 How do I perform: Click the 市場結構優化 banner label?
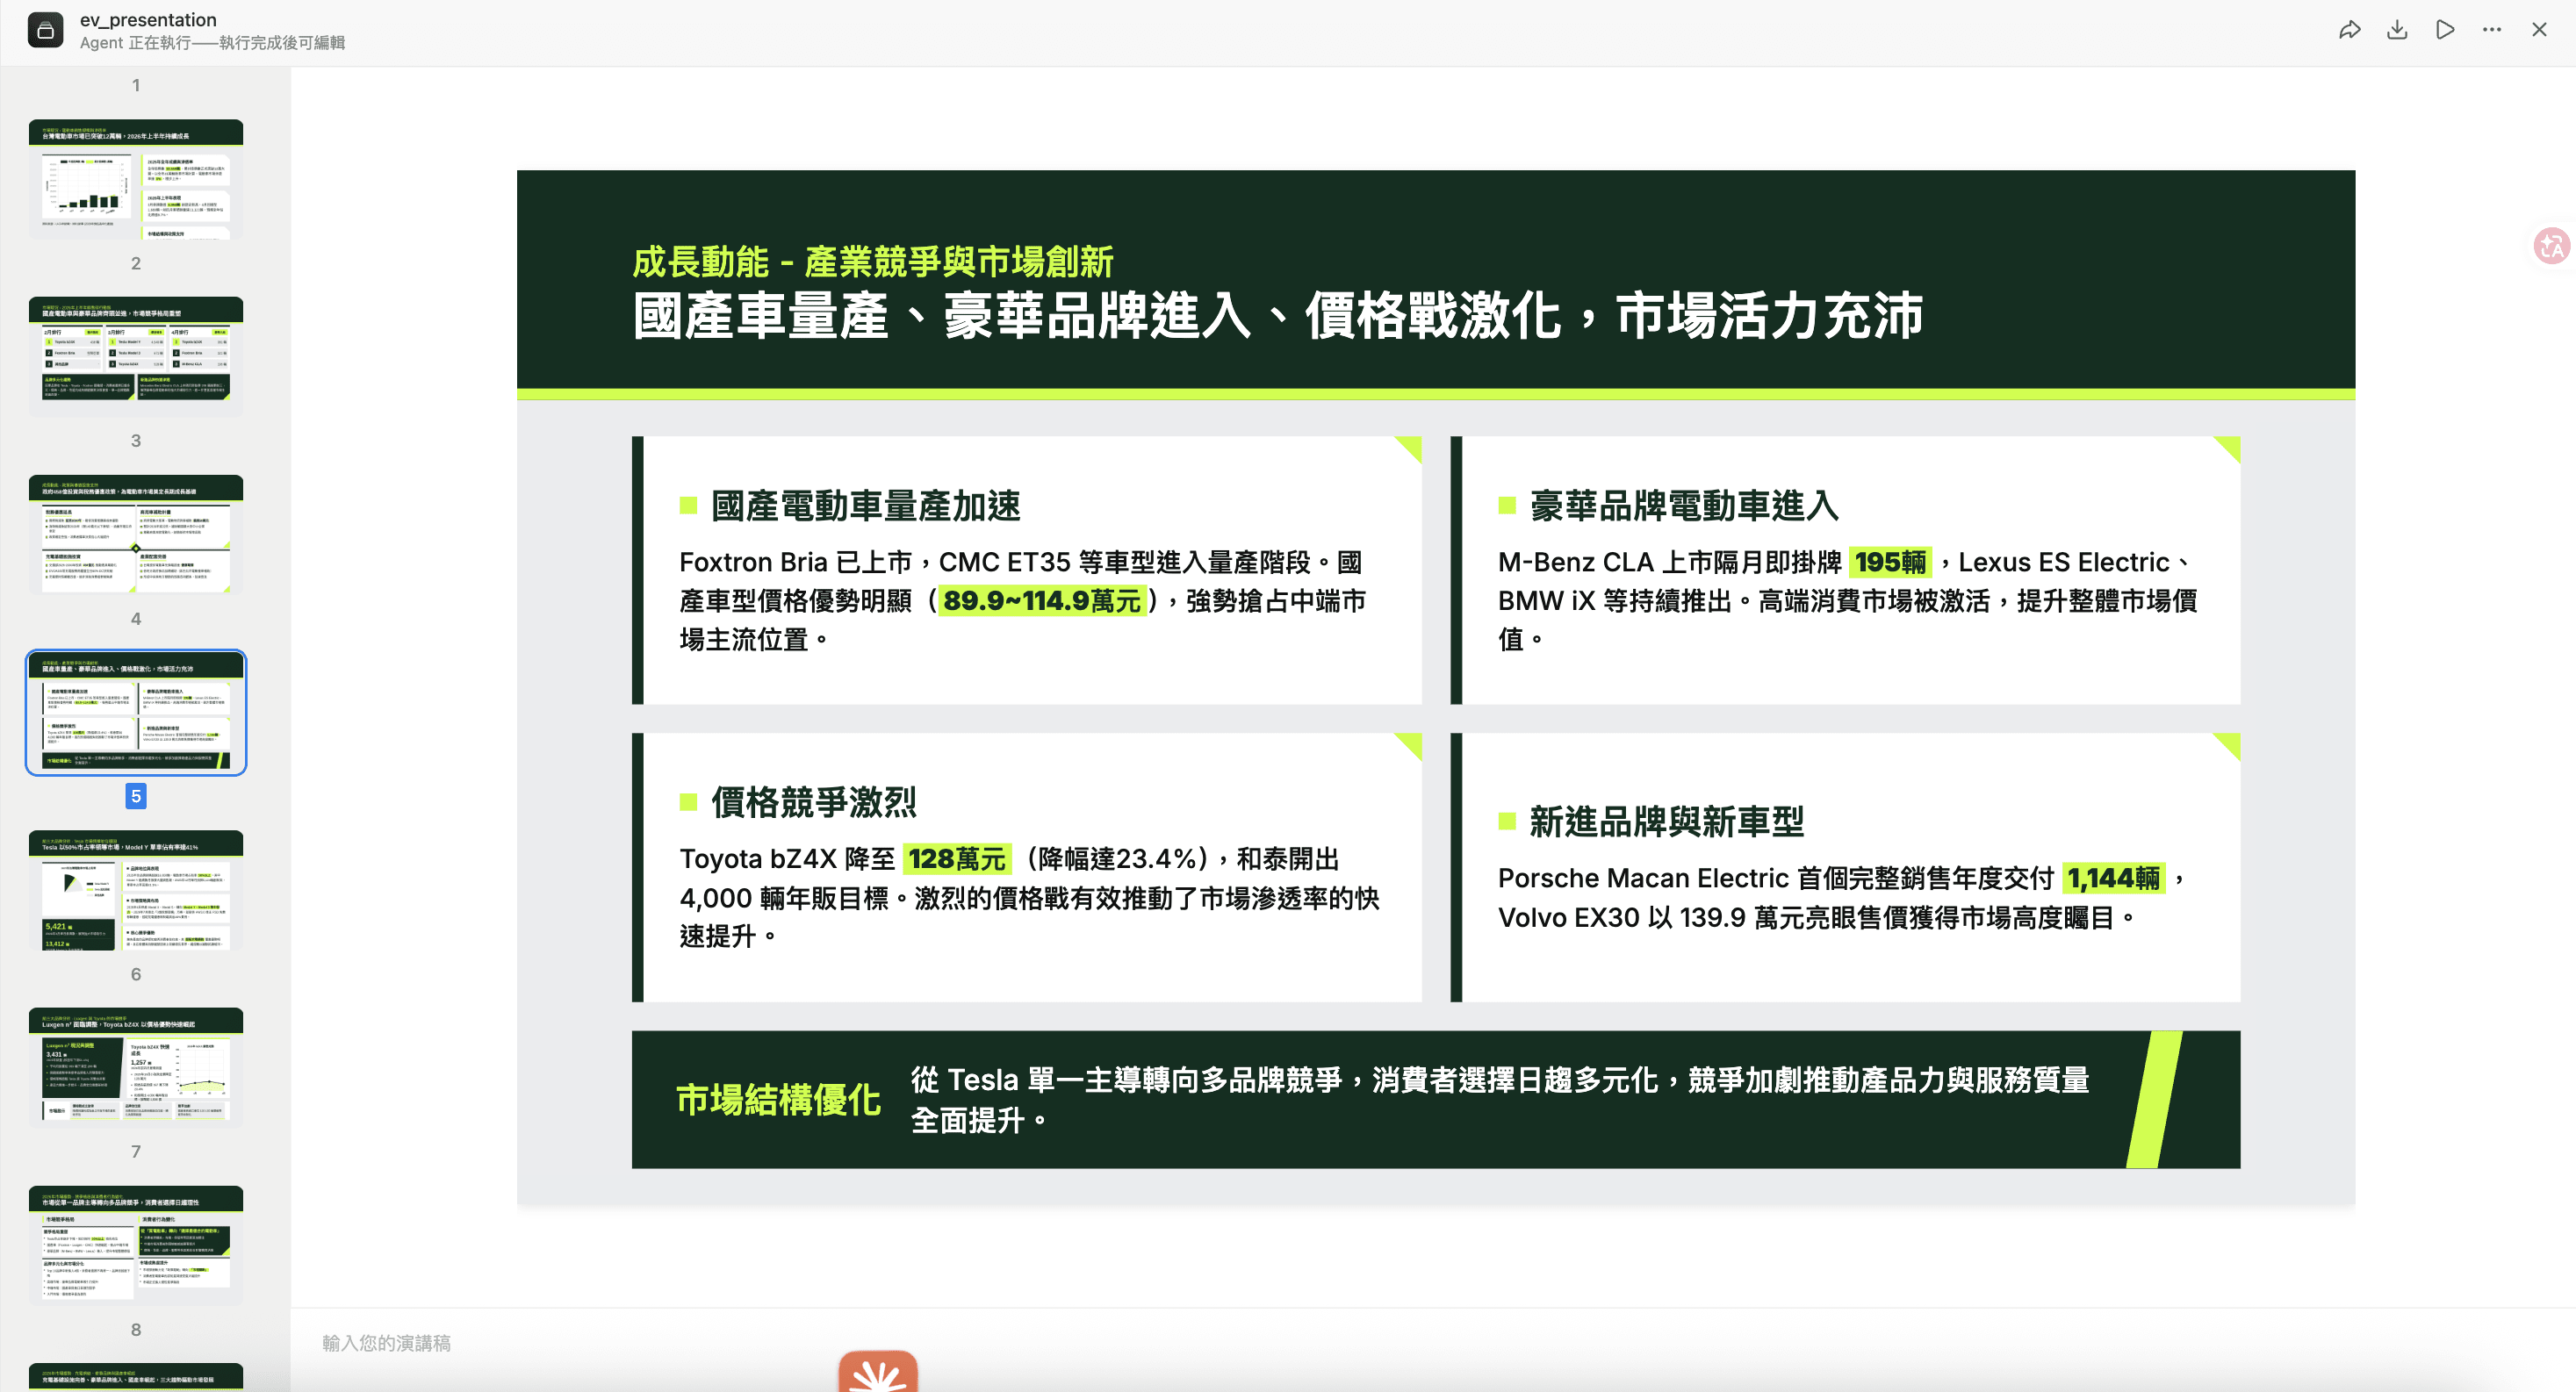click(x=778, y=1099)
